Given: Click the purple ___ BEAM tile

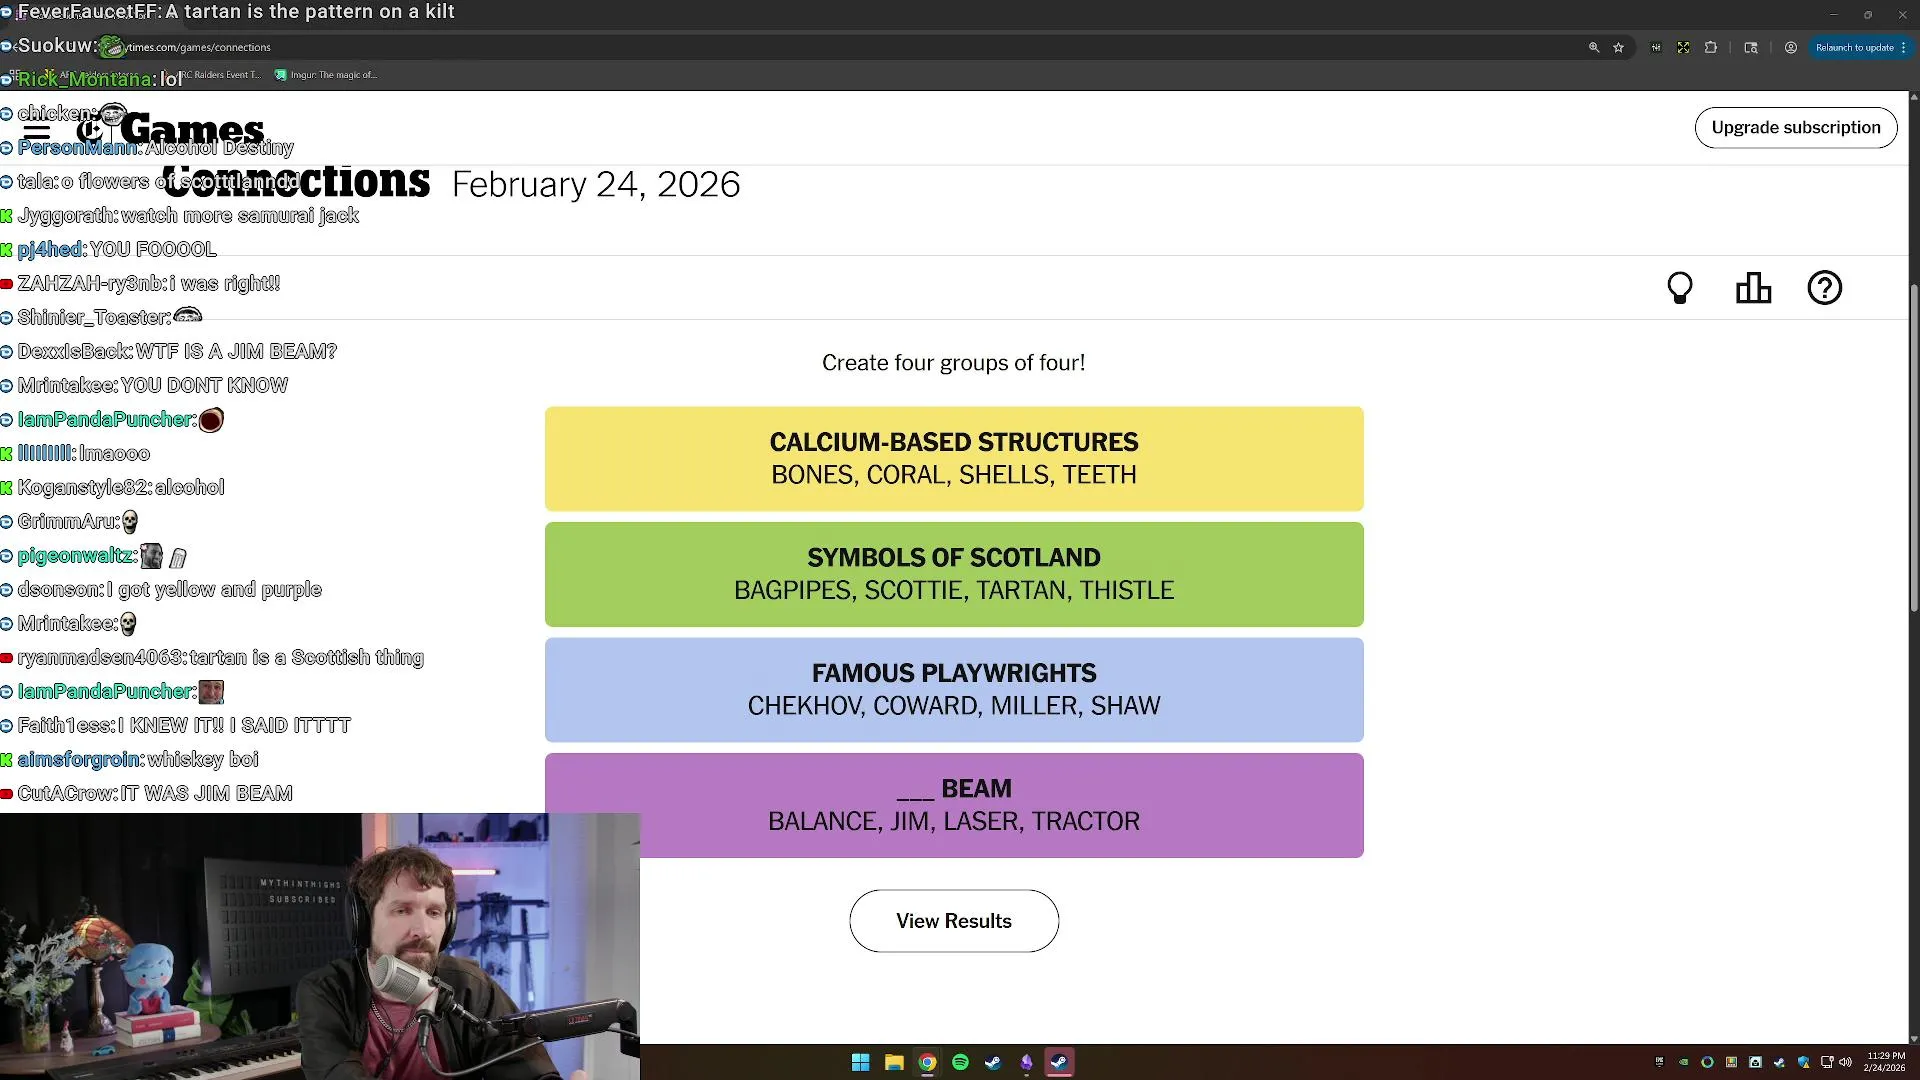Looking at the screenshot, I should tap(953, 805).
